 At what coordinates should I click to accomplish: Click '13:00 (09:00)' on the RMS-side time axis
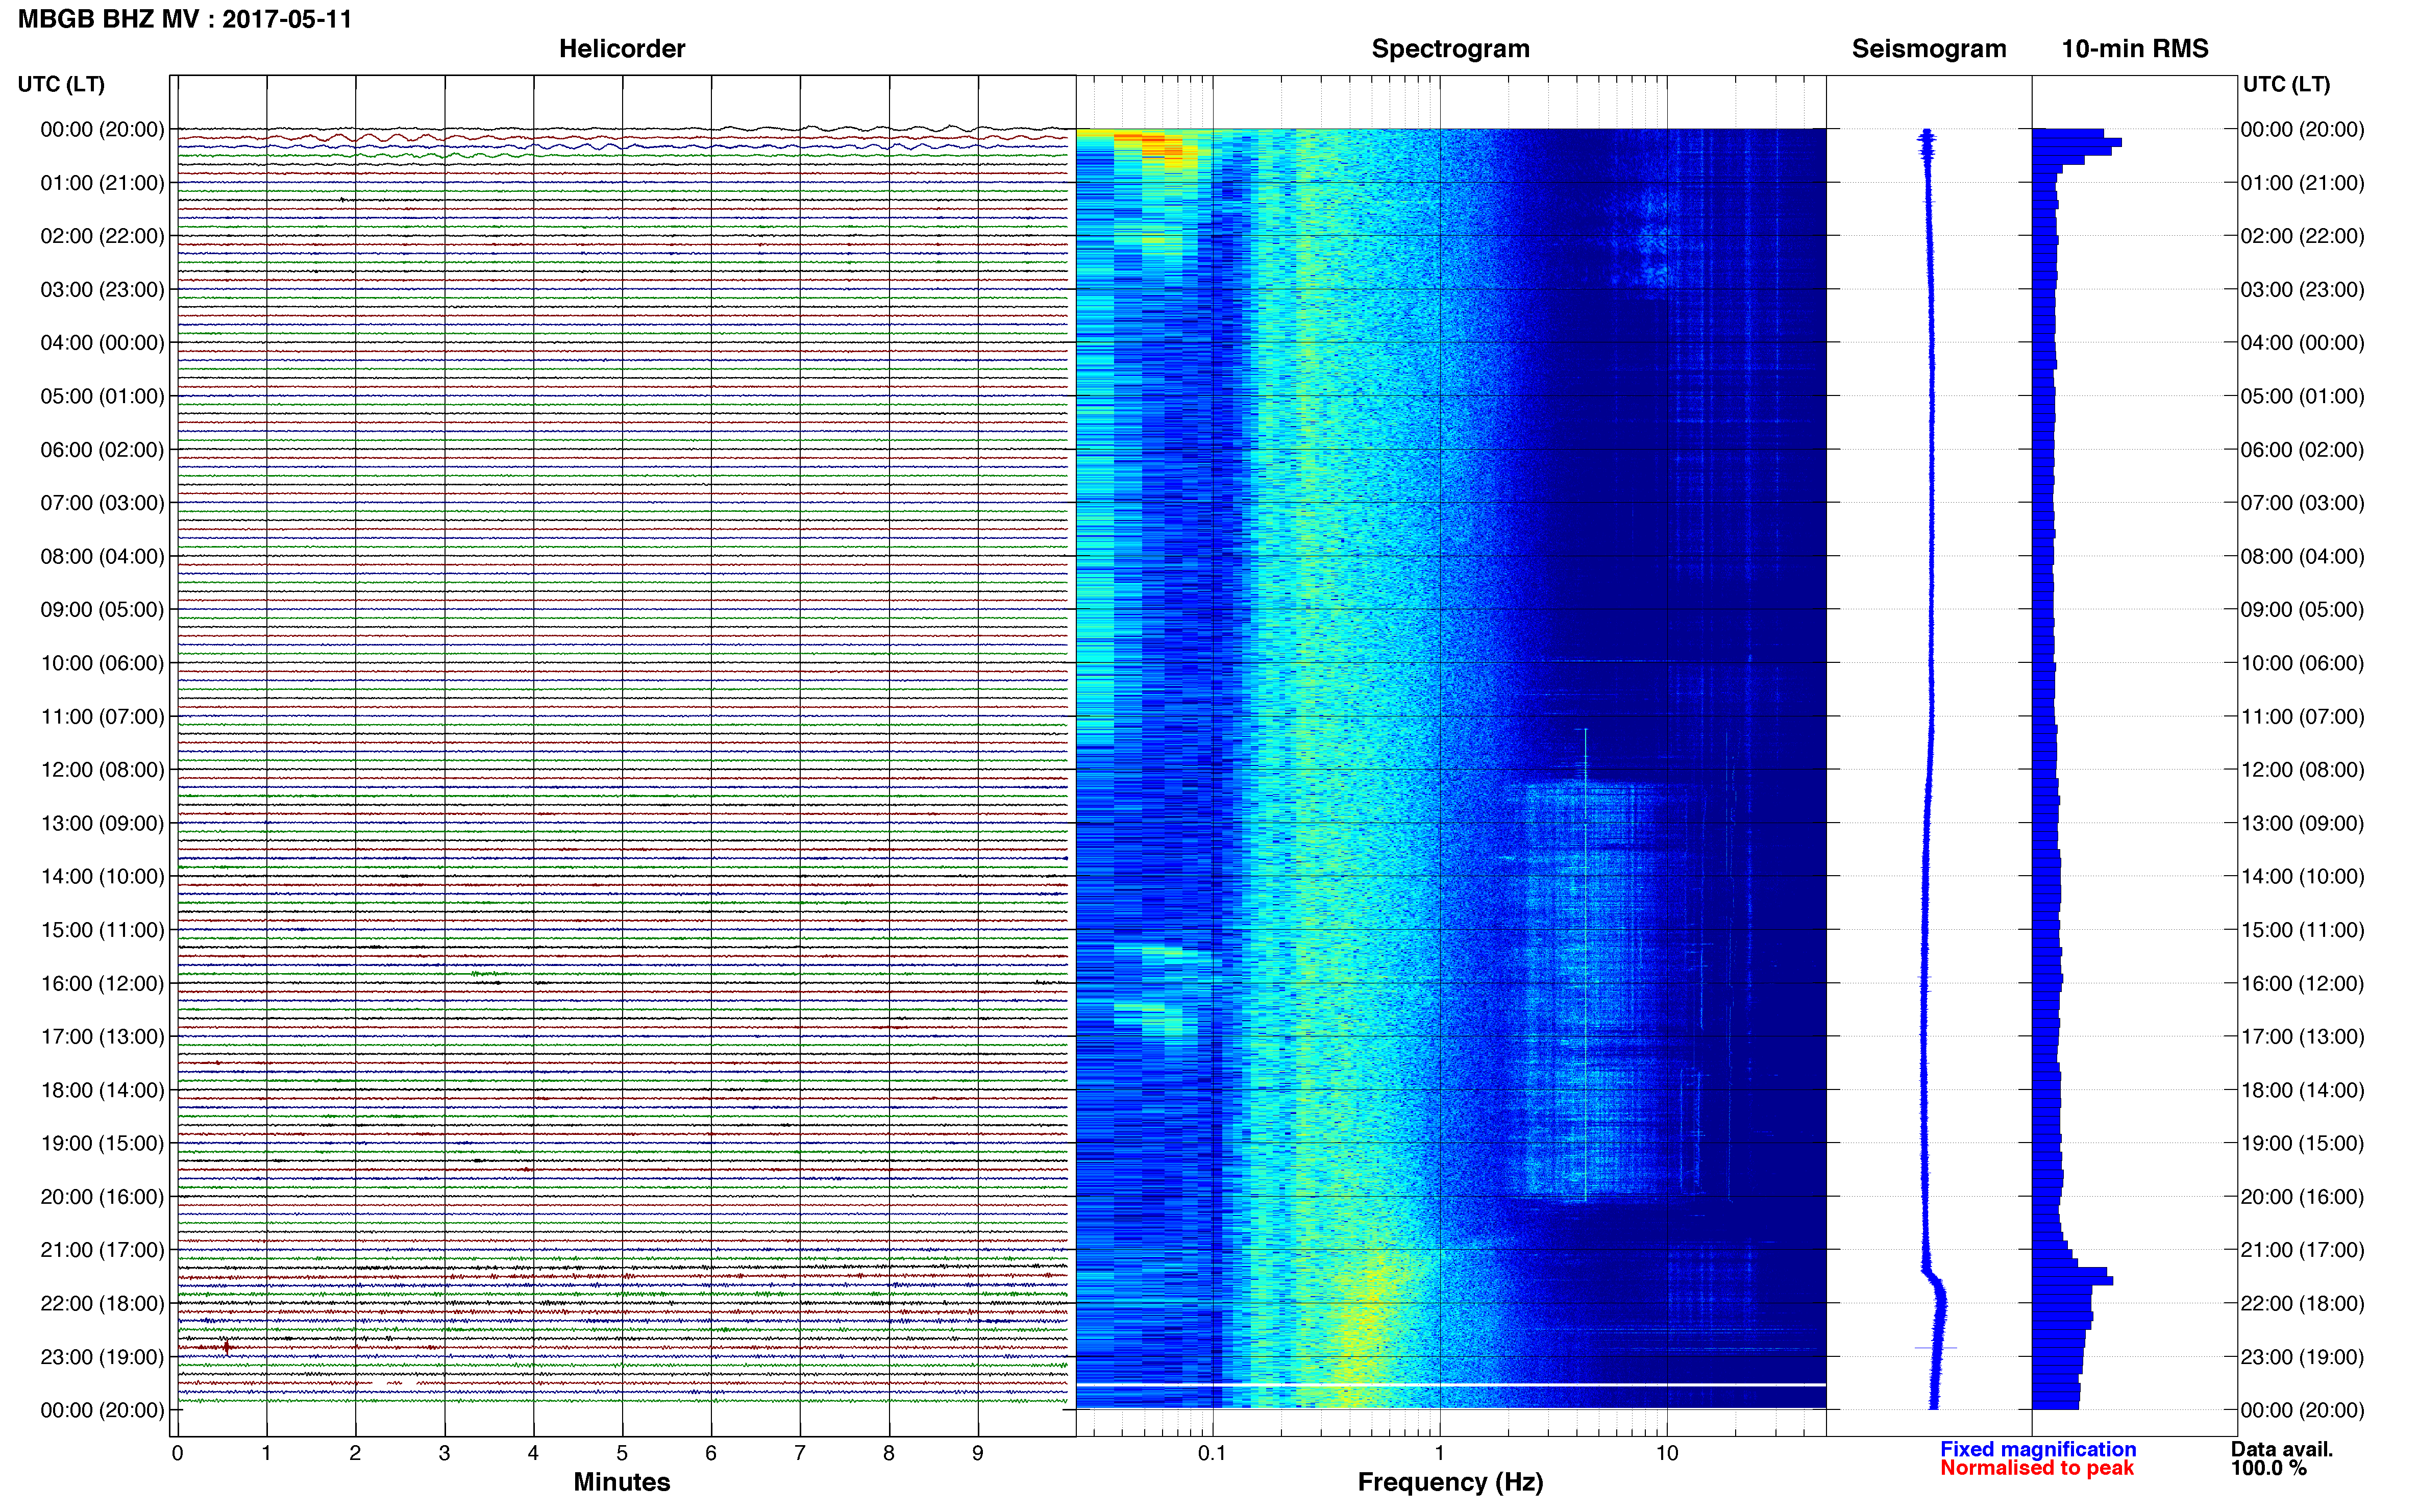[2302, 823]
